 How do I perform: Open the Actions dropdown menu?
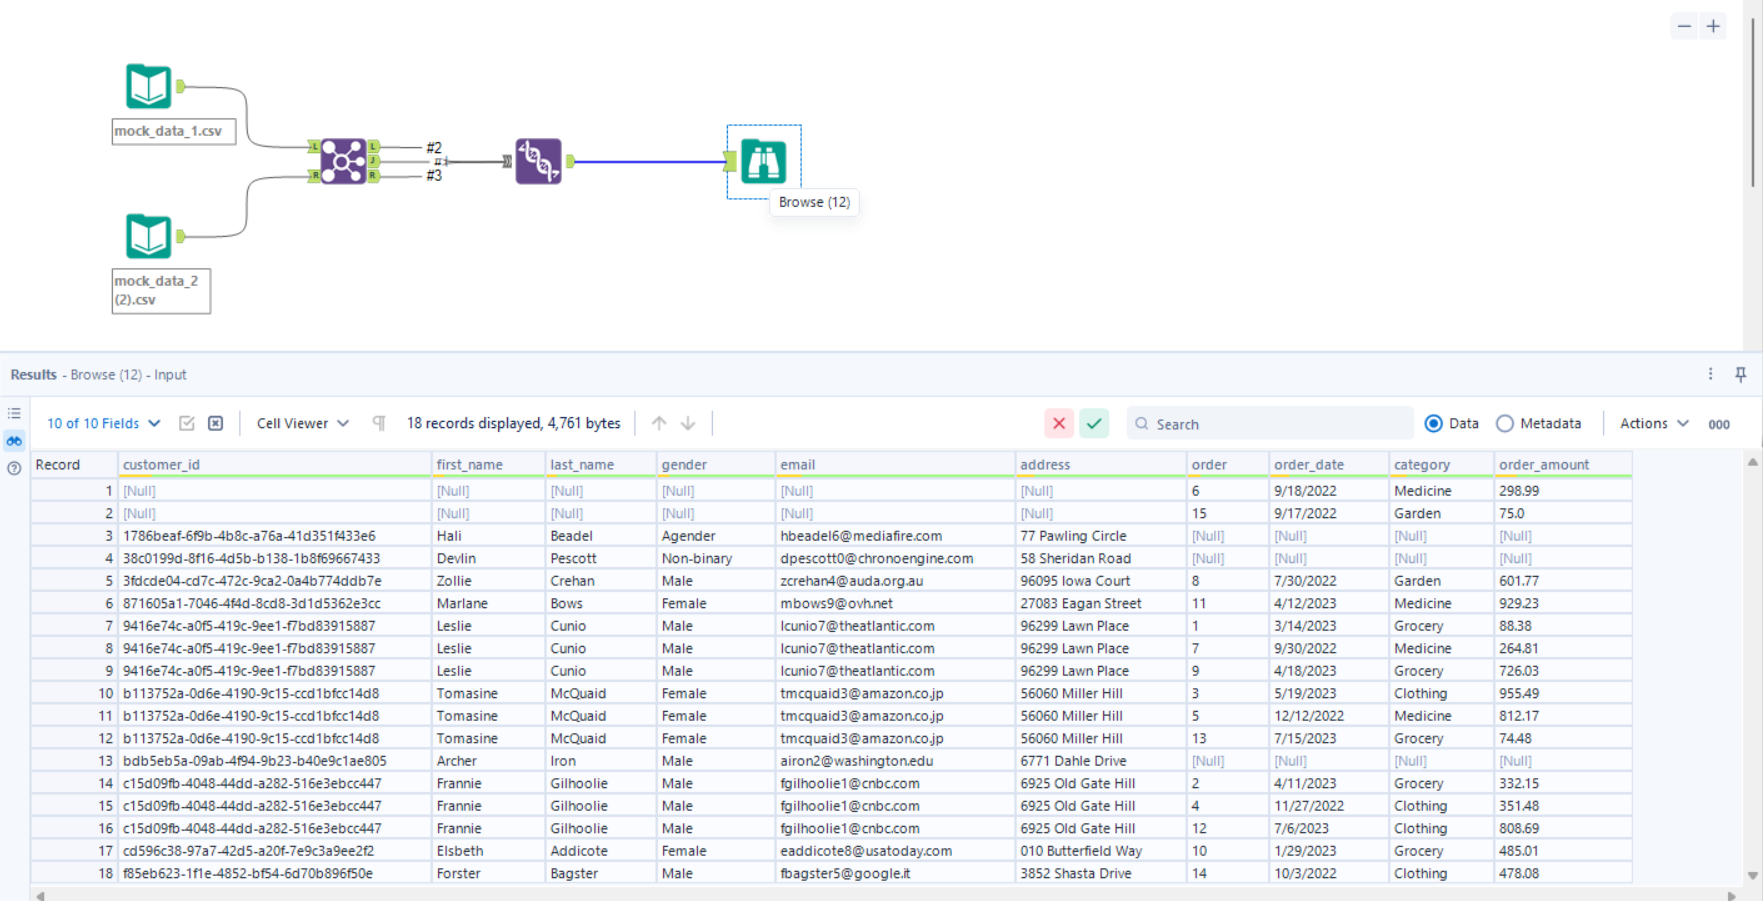[x=1653, y=424]
